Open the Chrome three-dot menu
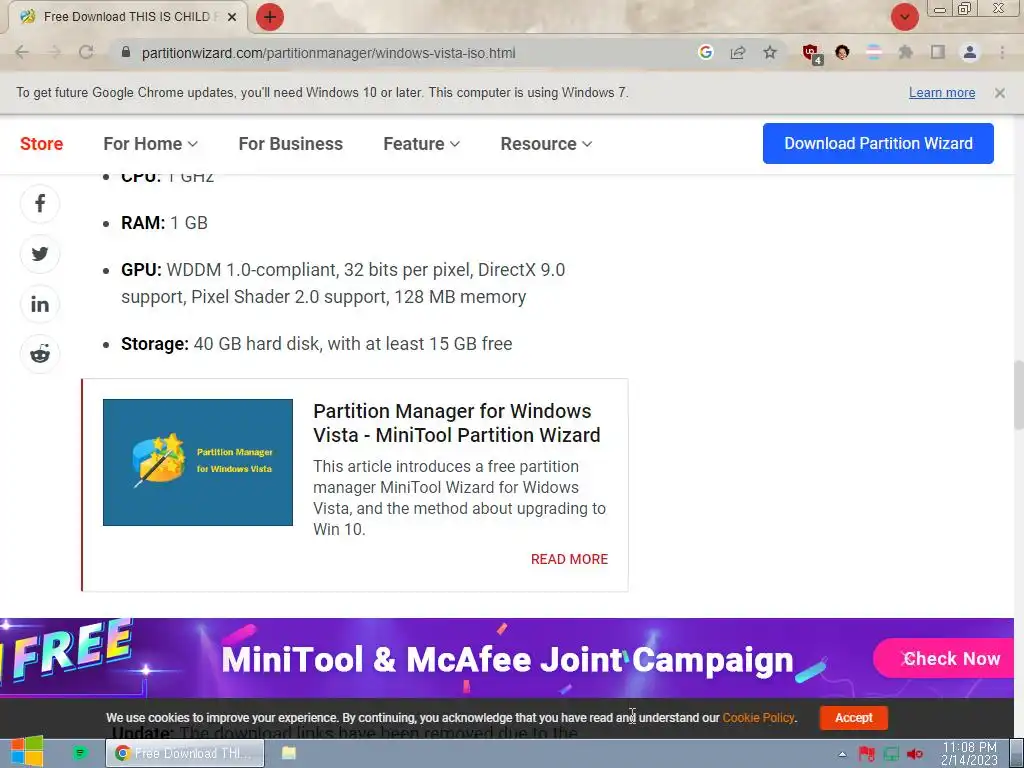Image resolution: width=1024 pixels, height=768 pixels. [x=1002, y=52]
